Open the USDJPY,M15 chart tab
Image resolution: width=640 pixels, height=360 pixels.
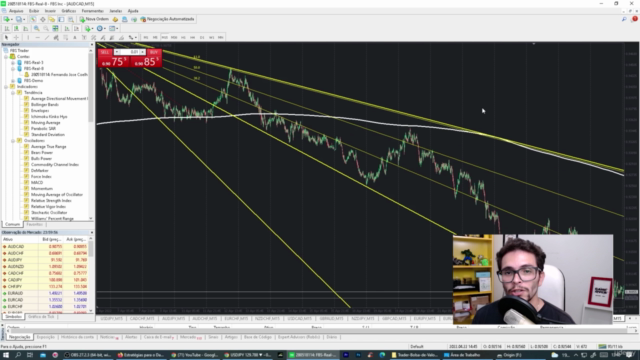pyautogui.click(x=111, y=318)
